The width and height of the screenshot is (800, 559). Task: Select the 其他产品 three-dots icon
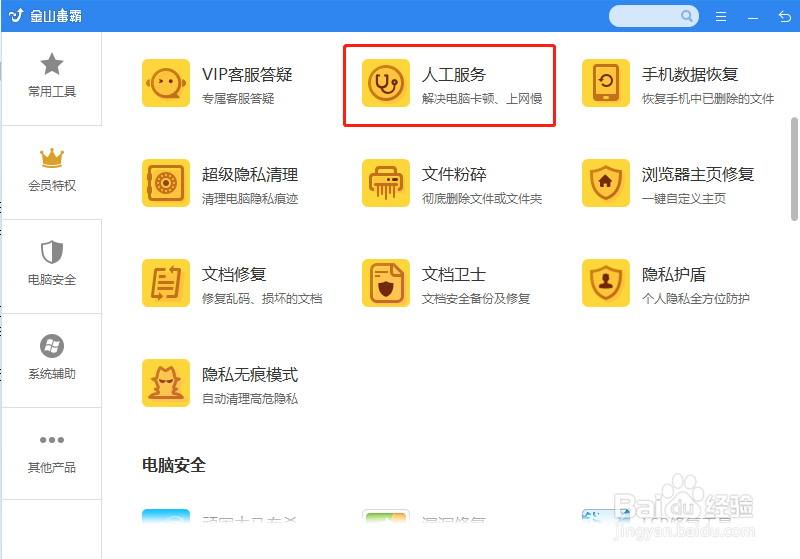(x=52, y=440)
